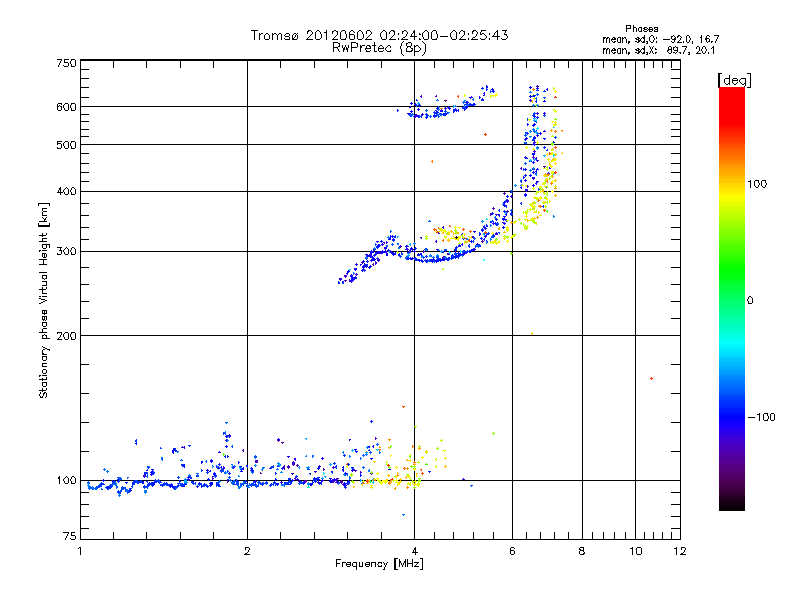Screen dimensions: 800x600
Task: Click the y-axis label '100'
Action: tap(66, 481)
